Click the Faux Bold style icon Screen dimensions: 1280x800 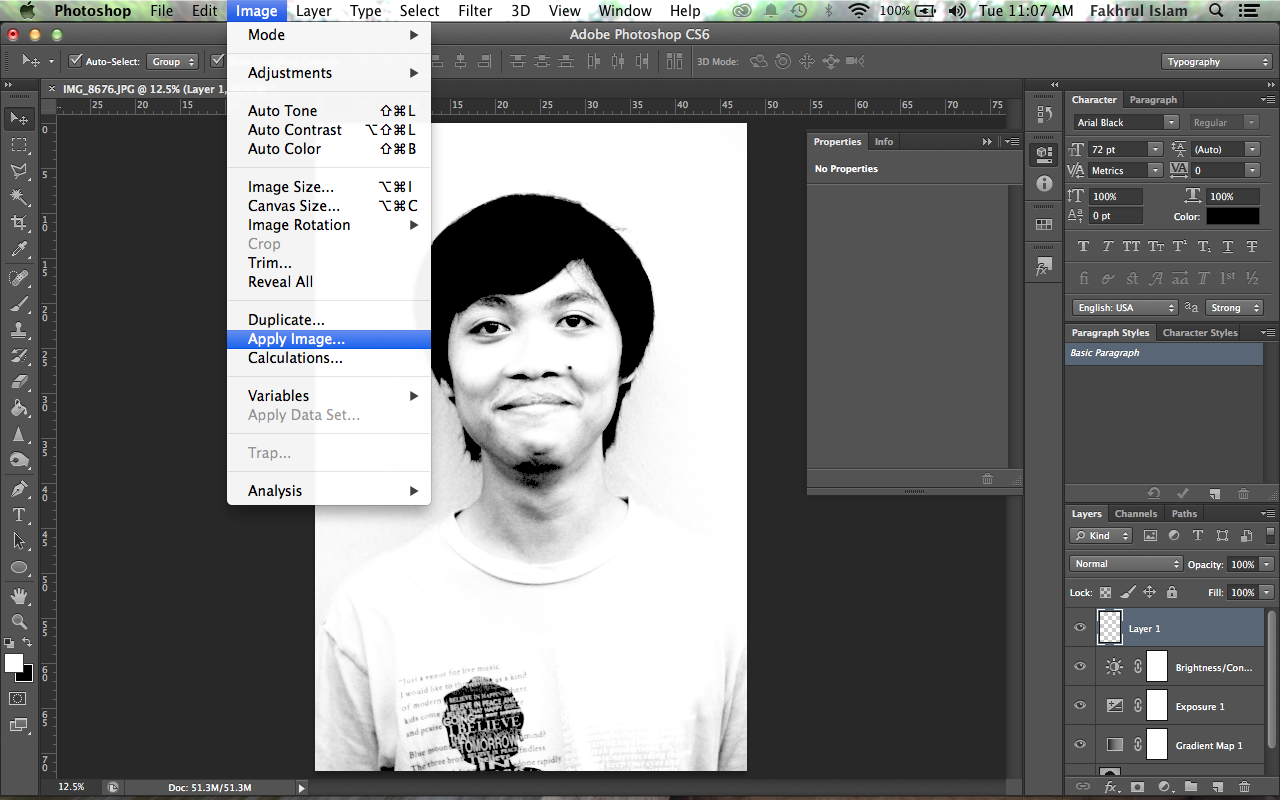(x=1083, y=246)
